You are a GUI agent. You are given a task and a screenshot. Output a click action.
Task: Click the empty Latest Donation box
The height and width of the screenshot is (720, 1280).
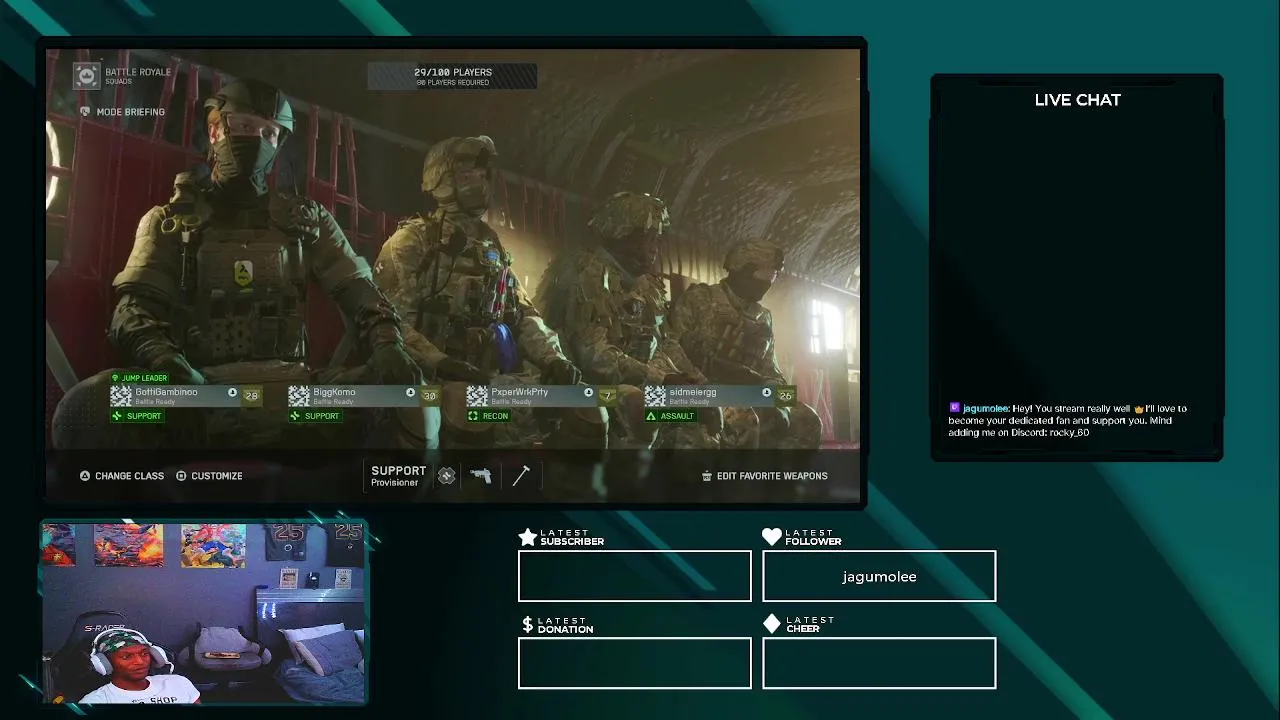point(635,663)
